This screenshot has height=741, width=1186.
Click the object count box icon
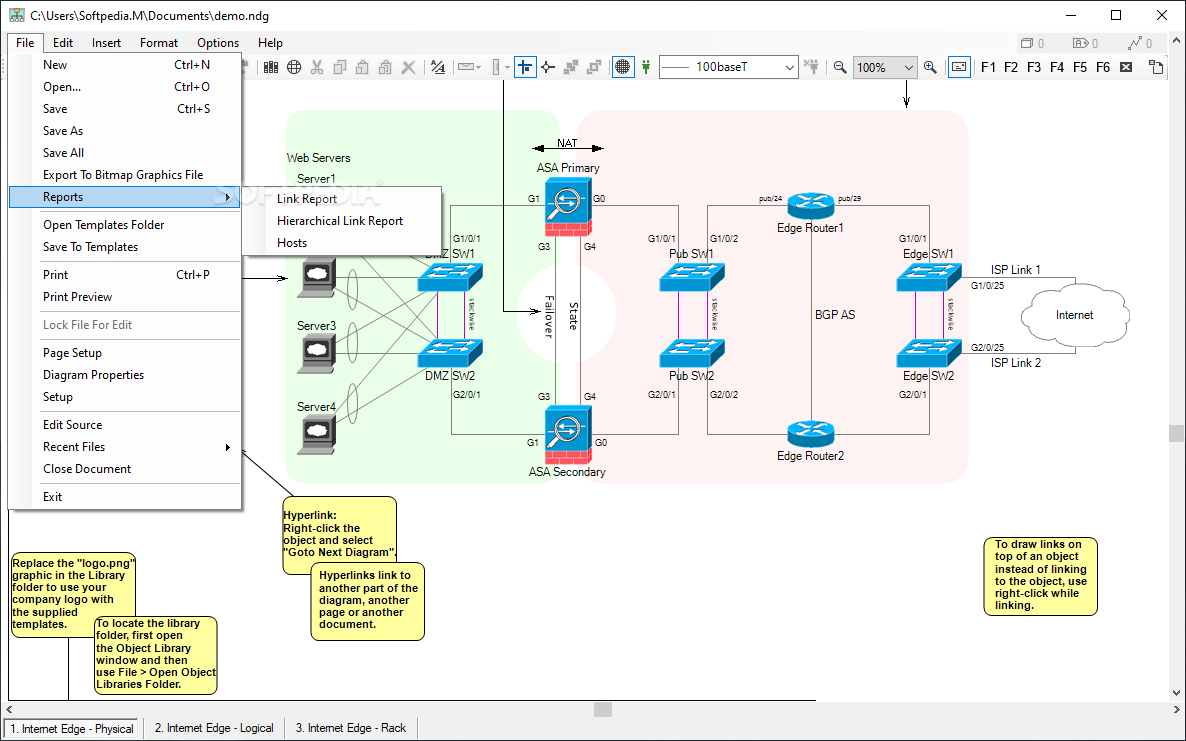tap(1027, 43)
